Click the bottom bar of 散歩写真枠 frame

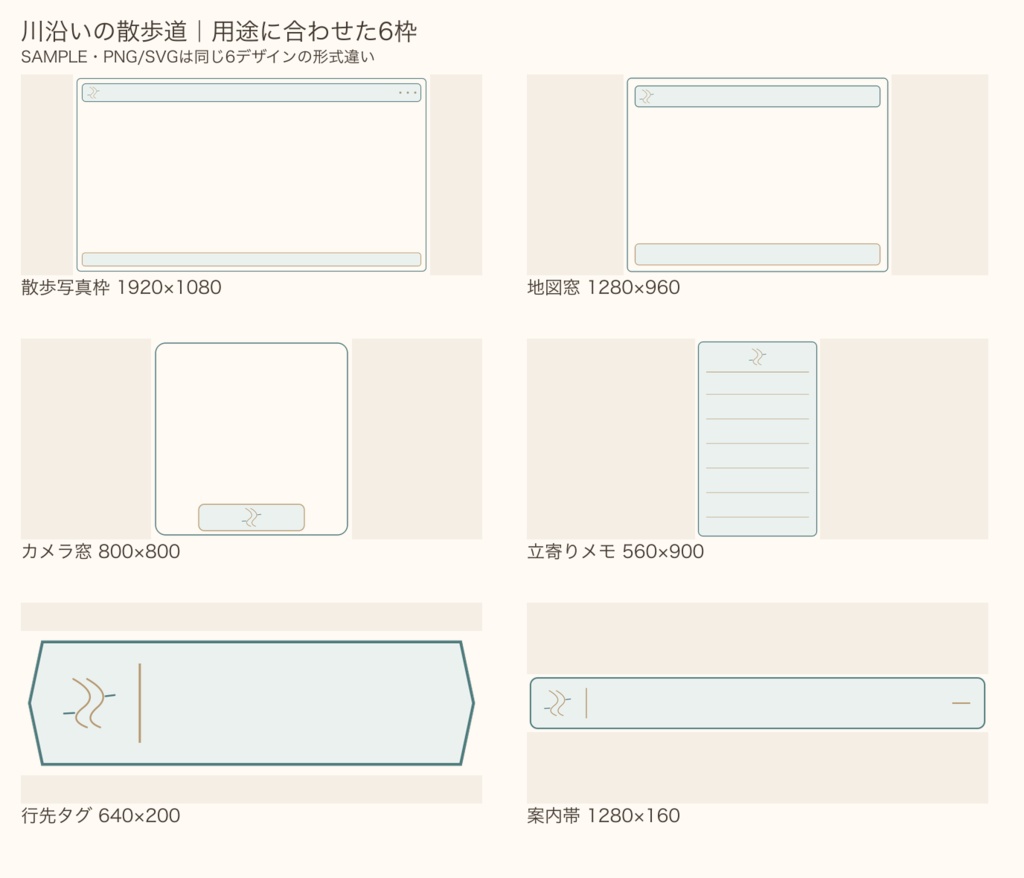[251, 259]
